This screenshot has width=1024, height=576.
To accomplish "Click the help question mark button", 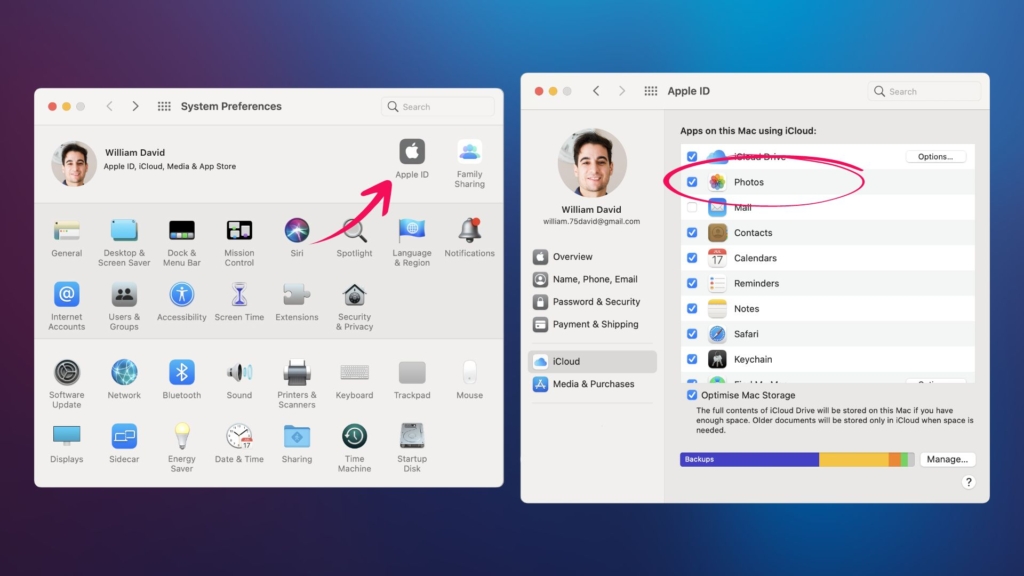I will 968,482.
